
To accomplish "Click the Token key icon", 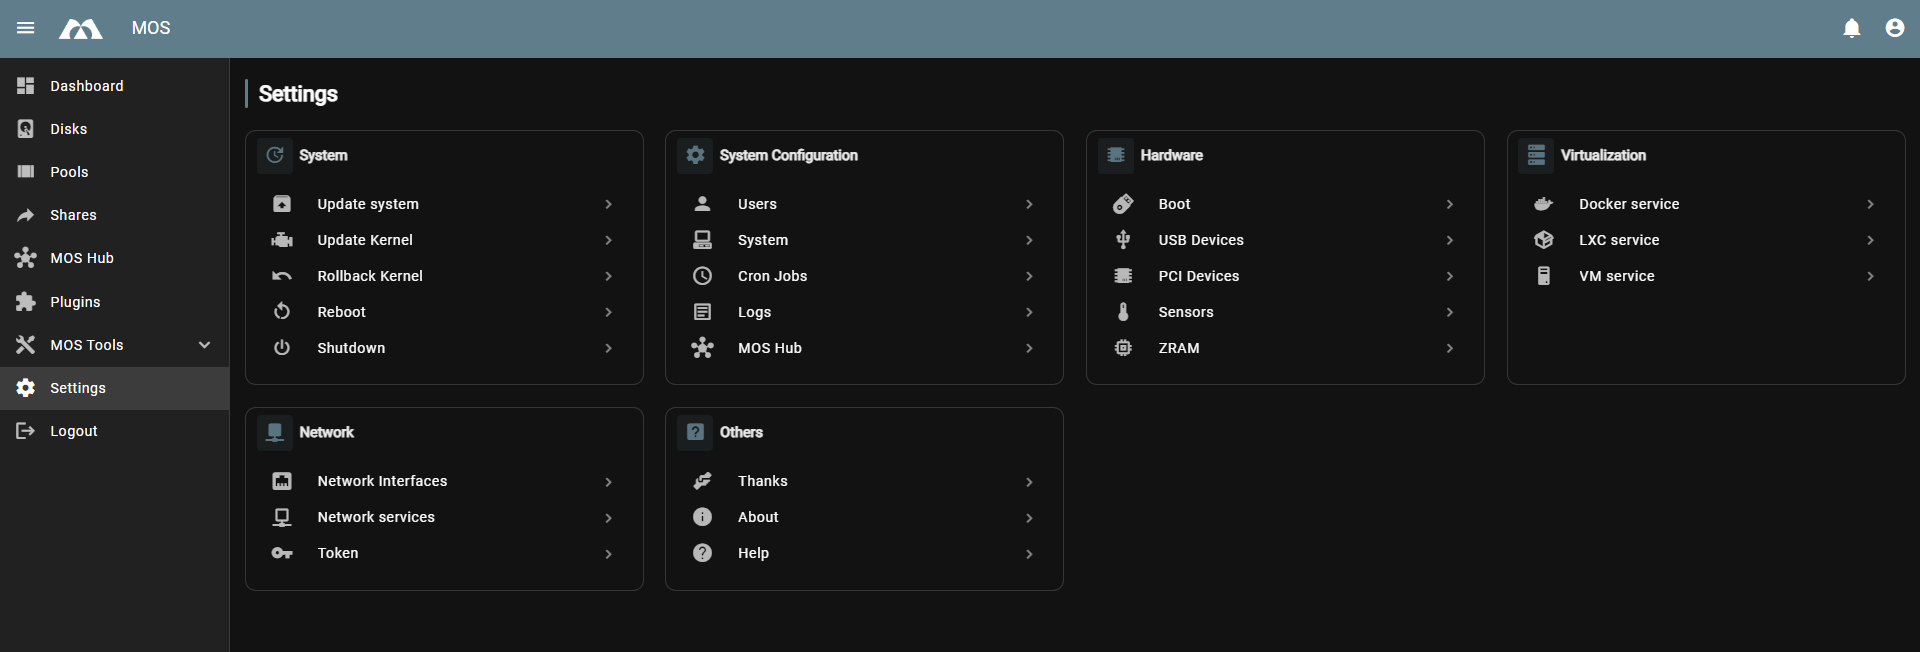I will click(282, 553).
